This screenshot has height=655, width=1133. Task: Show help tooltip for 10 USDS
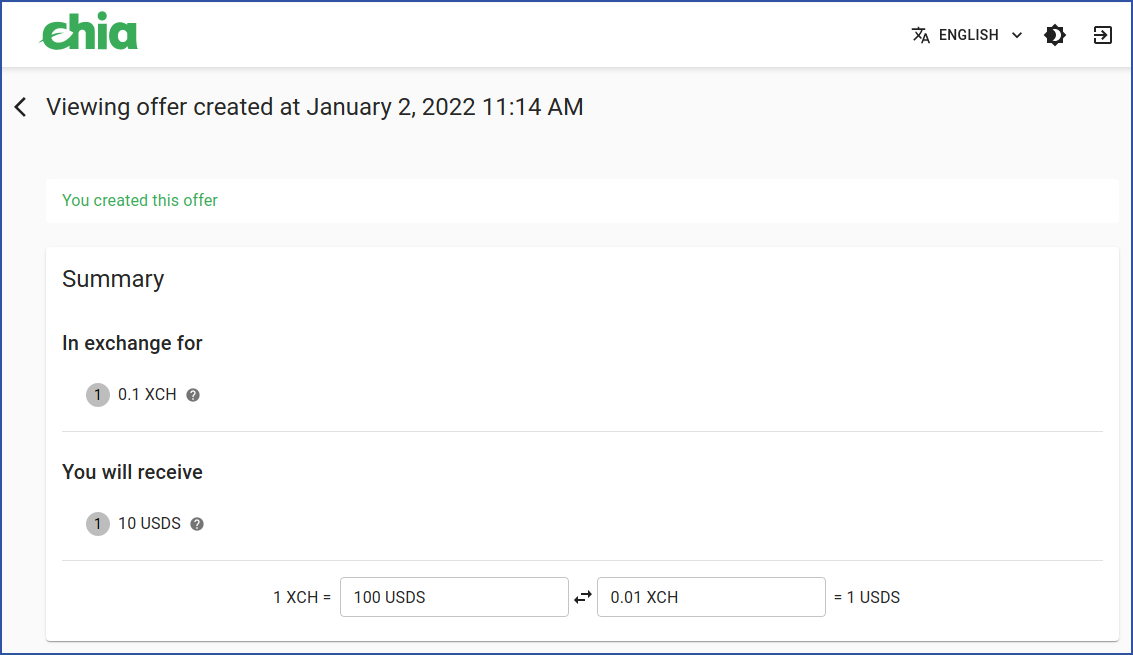click(x=197, y=524)
